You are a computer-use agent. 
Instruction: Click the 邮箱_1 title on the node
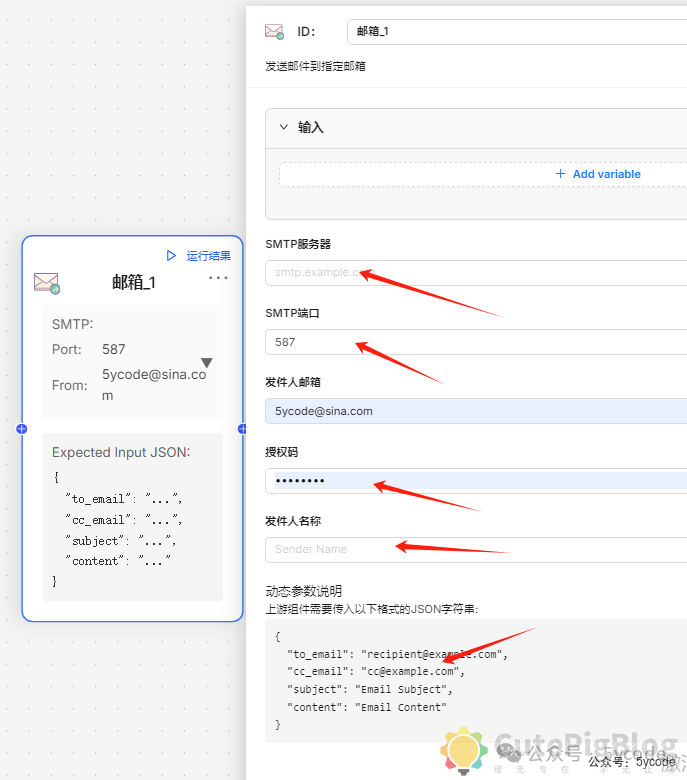point(134,283)
